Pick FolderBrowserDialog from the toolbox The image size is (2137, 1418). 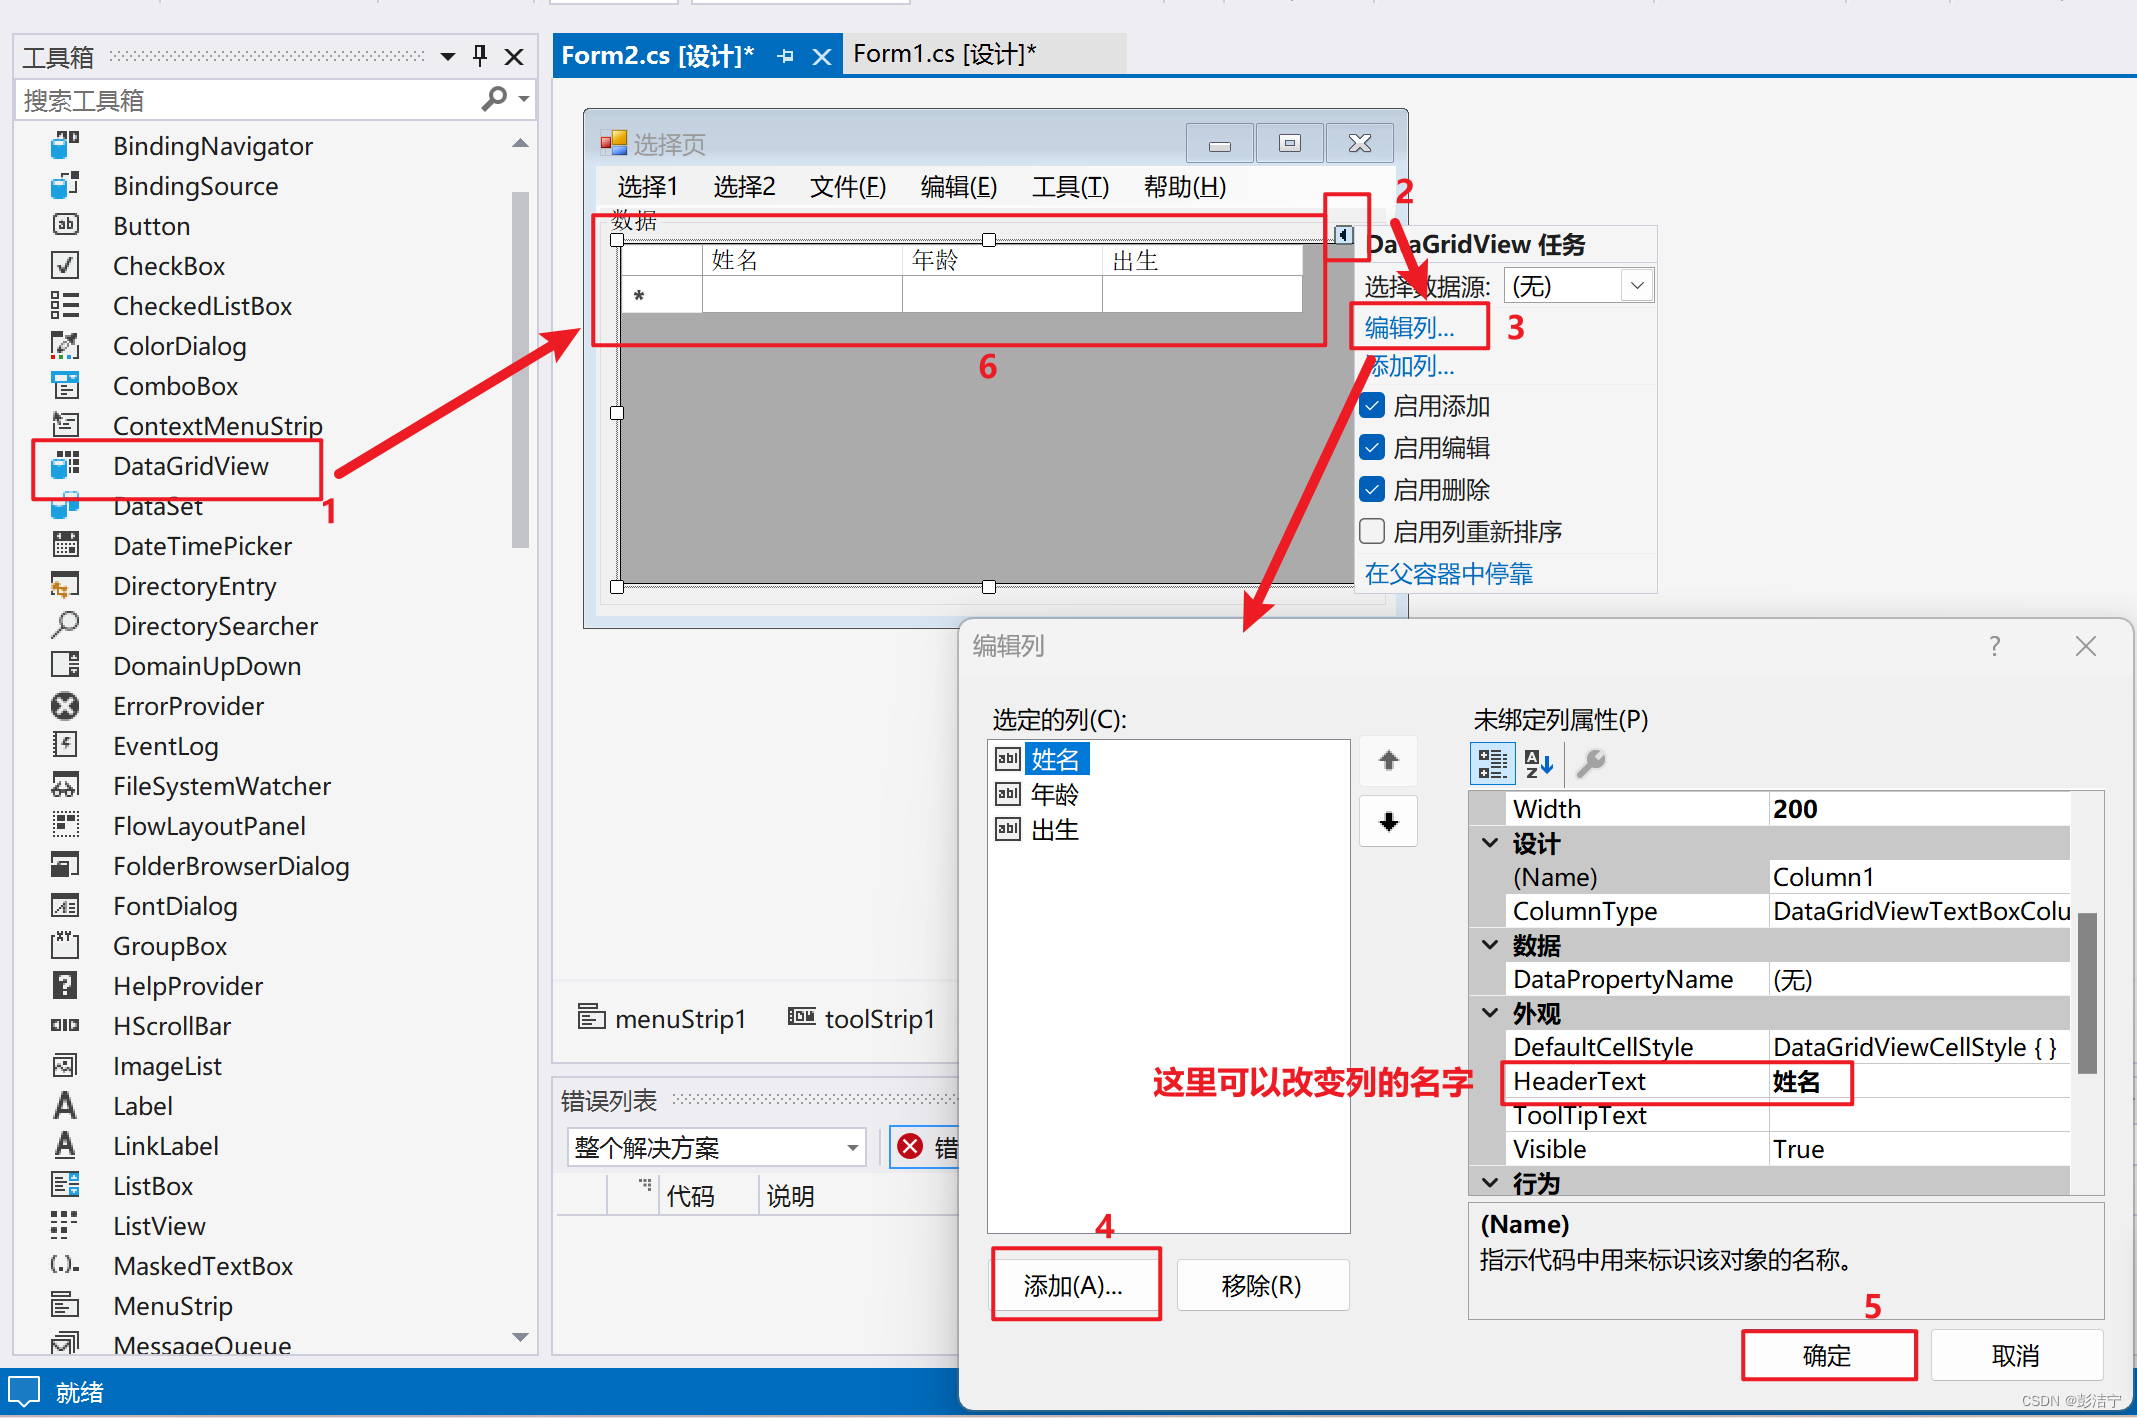pos(231,866)
